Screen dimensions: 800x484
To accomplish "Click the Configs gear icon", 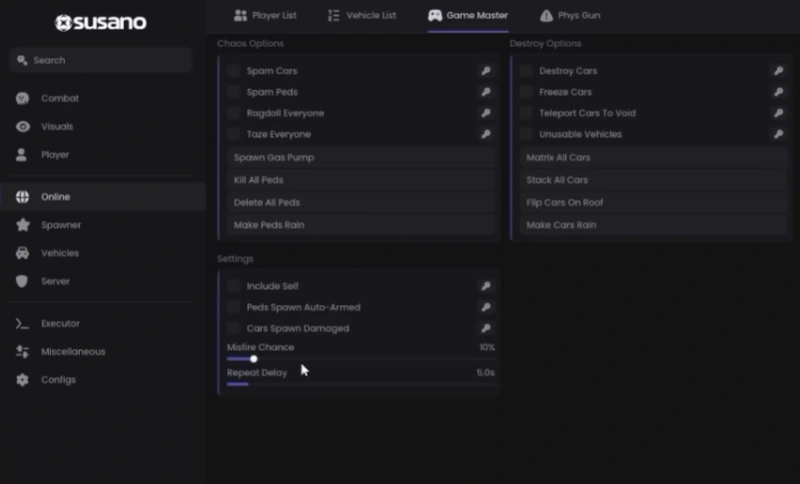I will [x=22, y=379].
